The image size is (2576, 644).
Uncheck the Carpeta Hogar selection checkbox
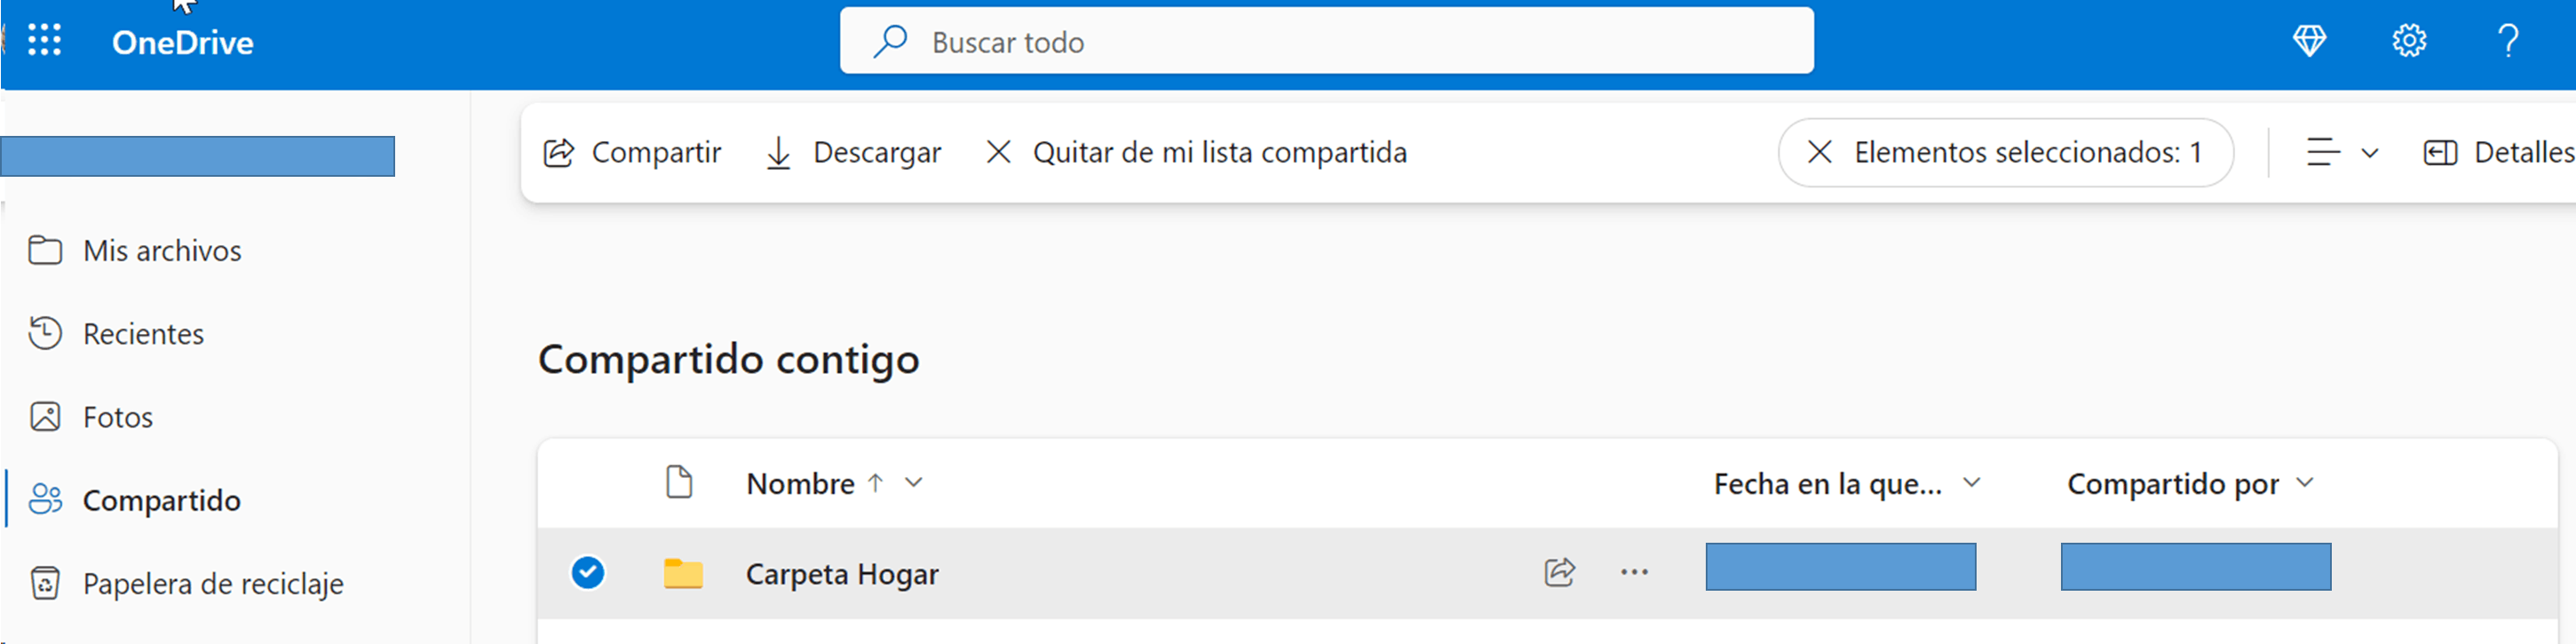[x=588, y=573]
